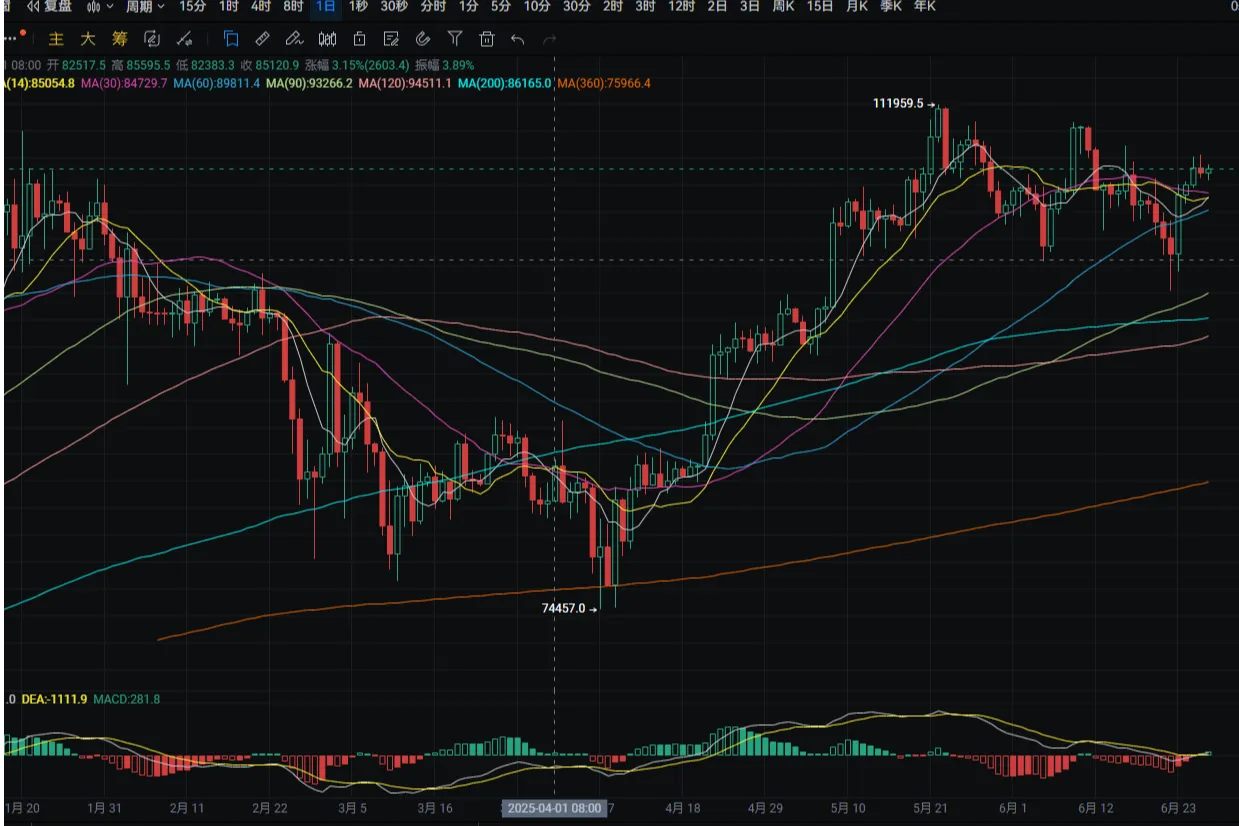1239x826 pixels.
Task: Switch to the 4时 timeframe
Action: coord(261,6)
